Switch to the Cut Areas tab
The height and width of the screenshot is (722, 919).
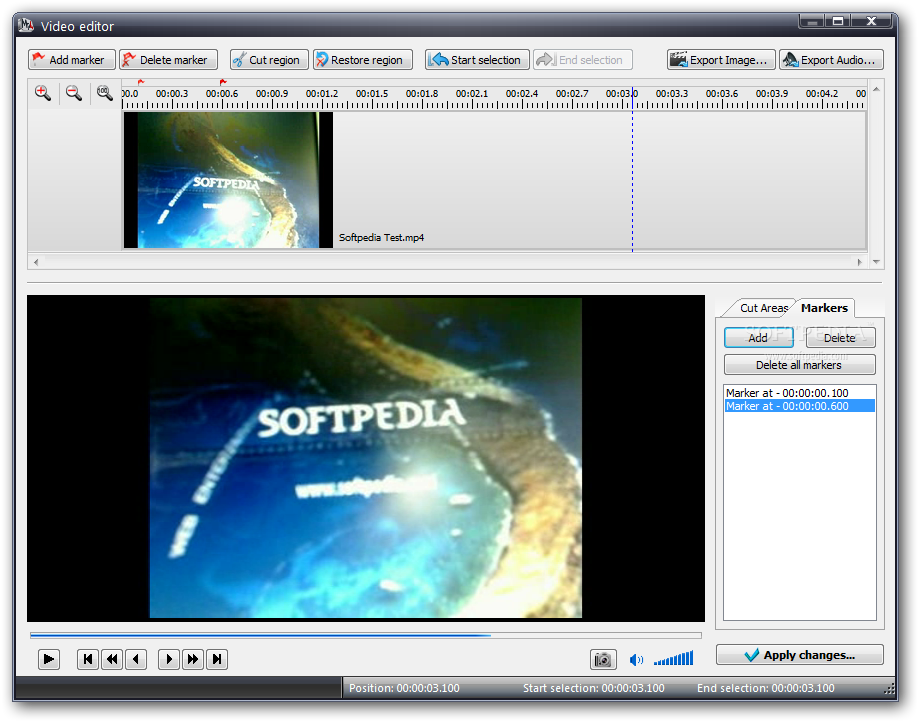point(763,308)
